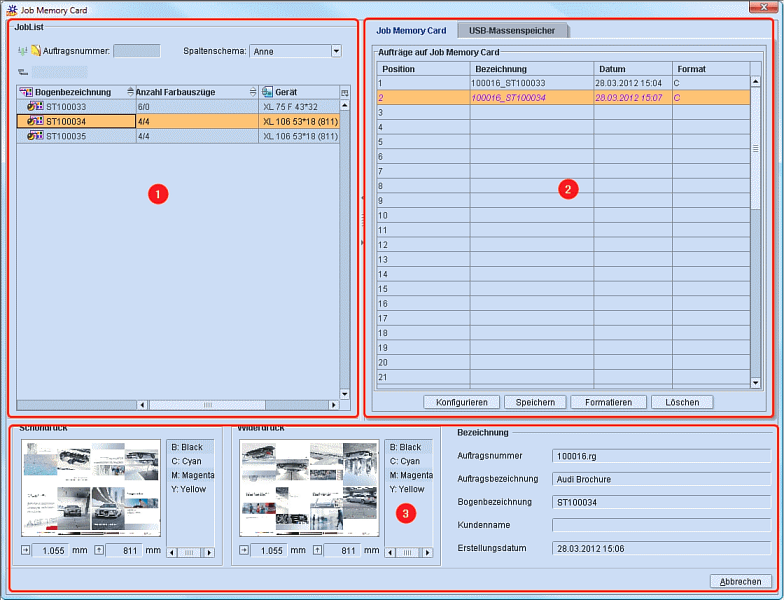Open the Spaltenschema dropdown
This screenshot has width=784, height=600.
point(336,50)
